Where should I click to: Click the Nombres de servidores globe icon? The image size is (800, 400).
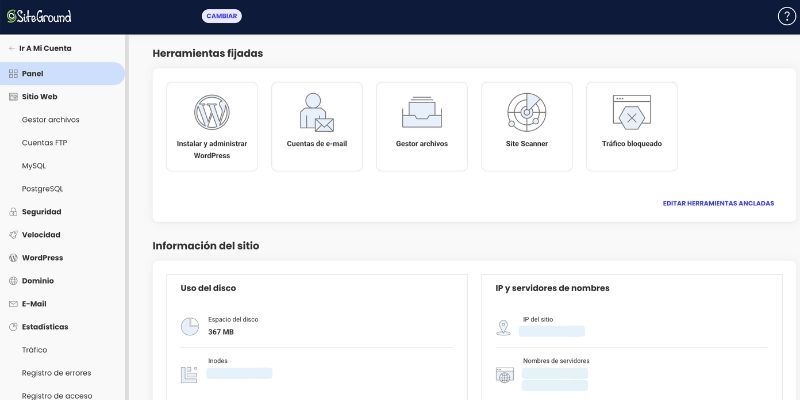point(505,375)
